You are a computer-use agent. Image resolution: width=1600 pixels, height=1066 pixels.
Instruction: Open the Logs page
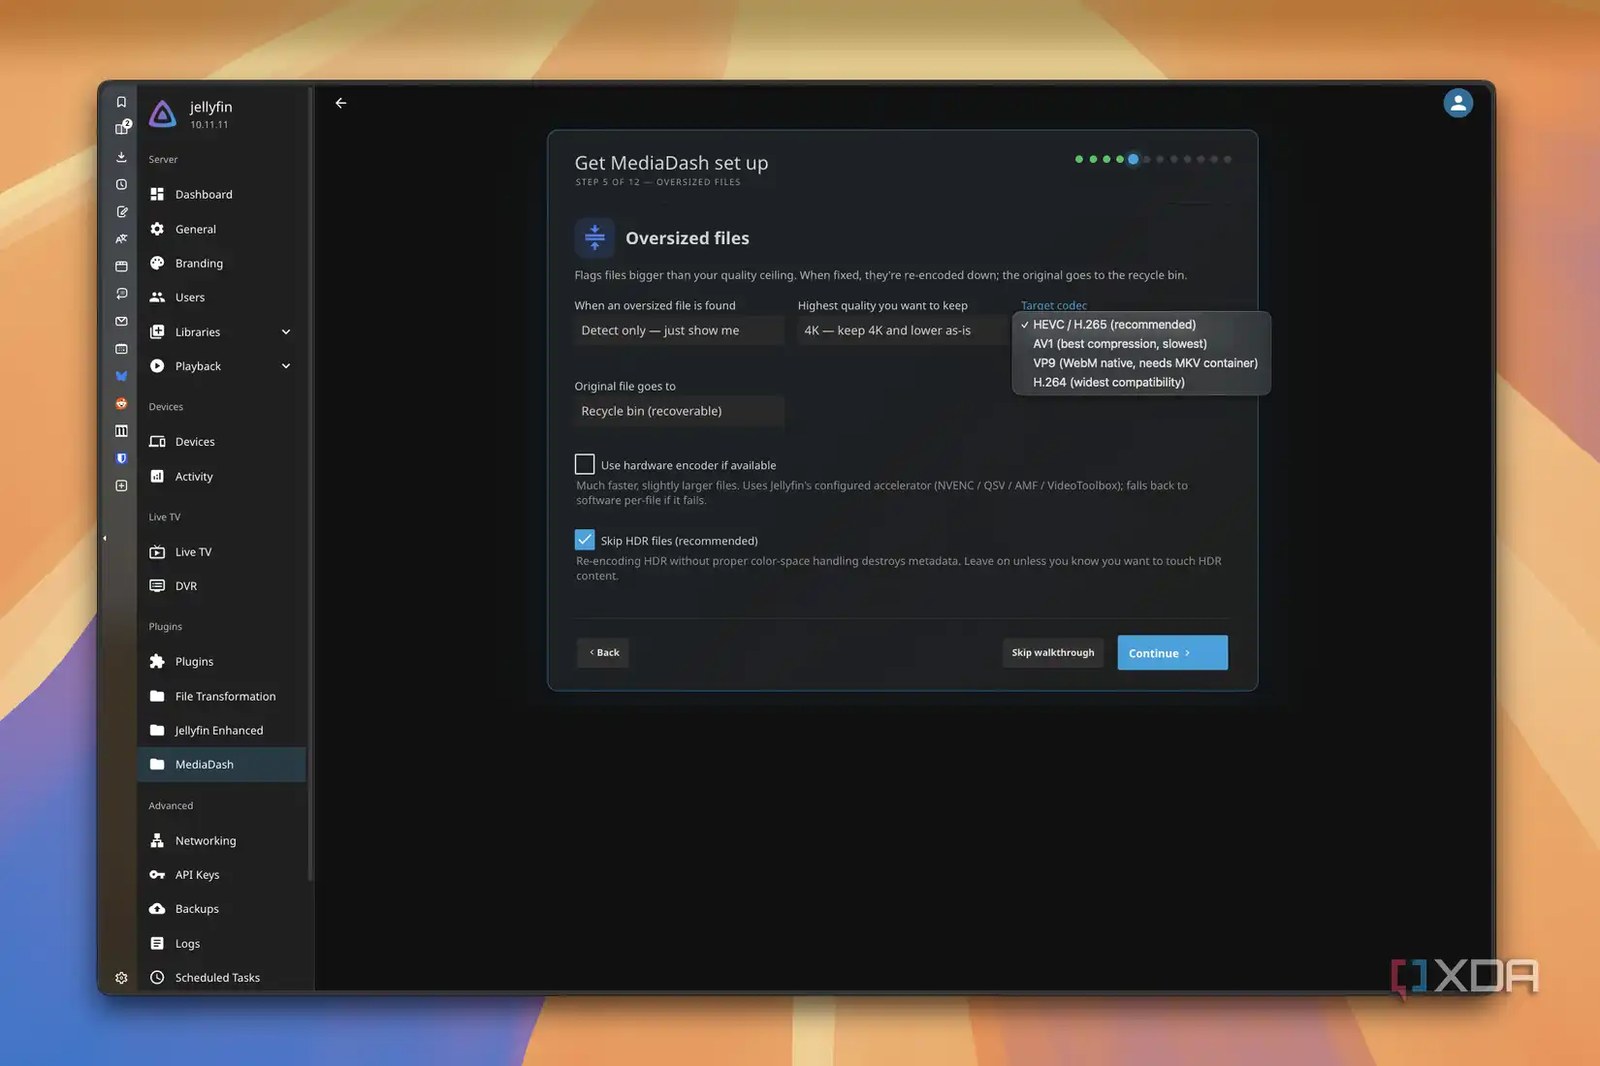click(x=222, y=944)
